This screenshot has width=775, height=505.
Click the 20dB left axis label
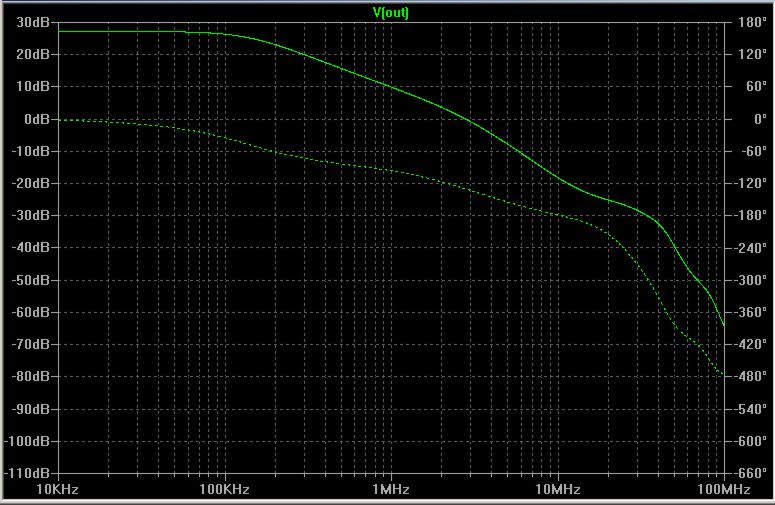tap(33, 54)
